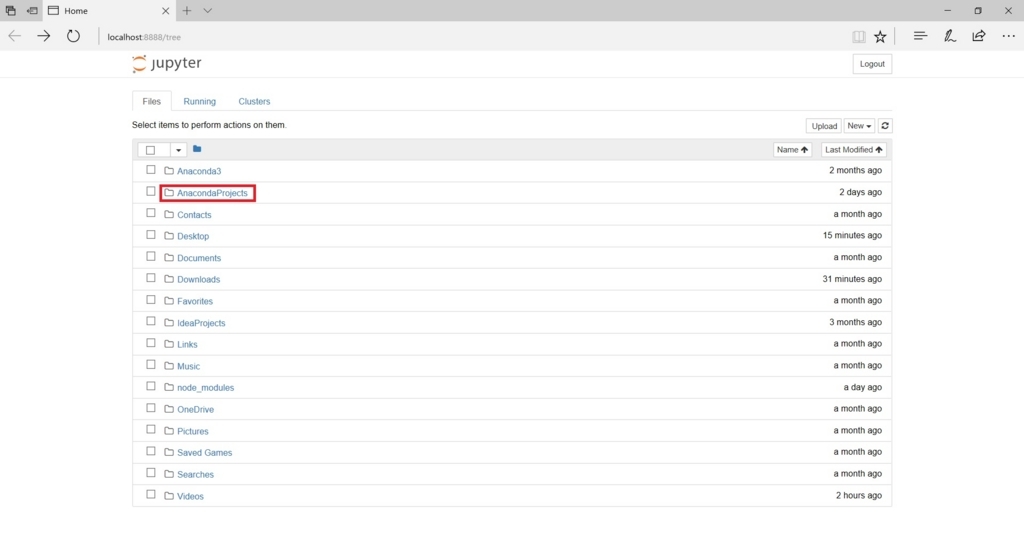Open the Links folder
Image resolution: width=1024 pixels, height=549 pixels.
[187, 344]
